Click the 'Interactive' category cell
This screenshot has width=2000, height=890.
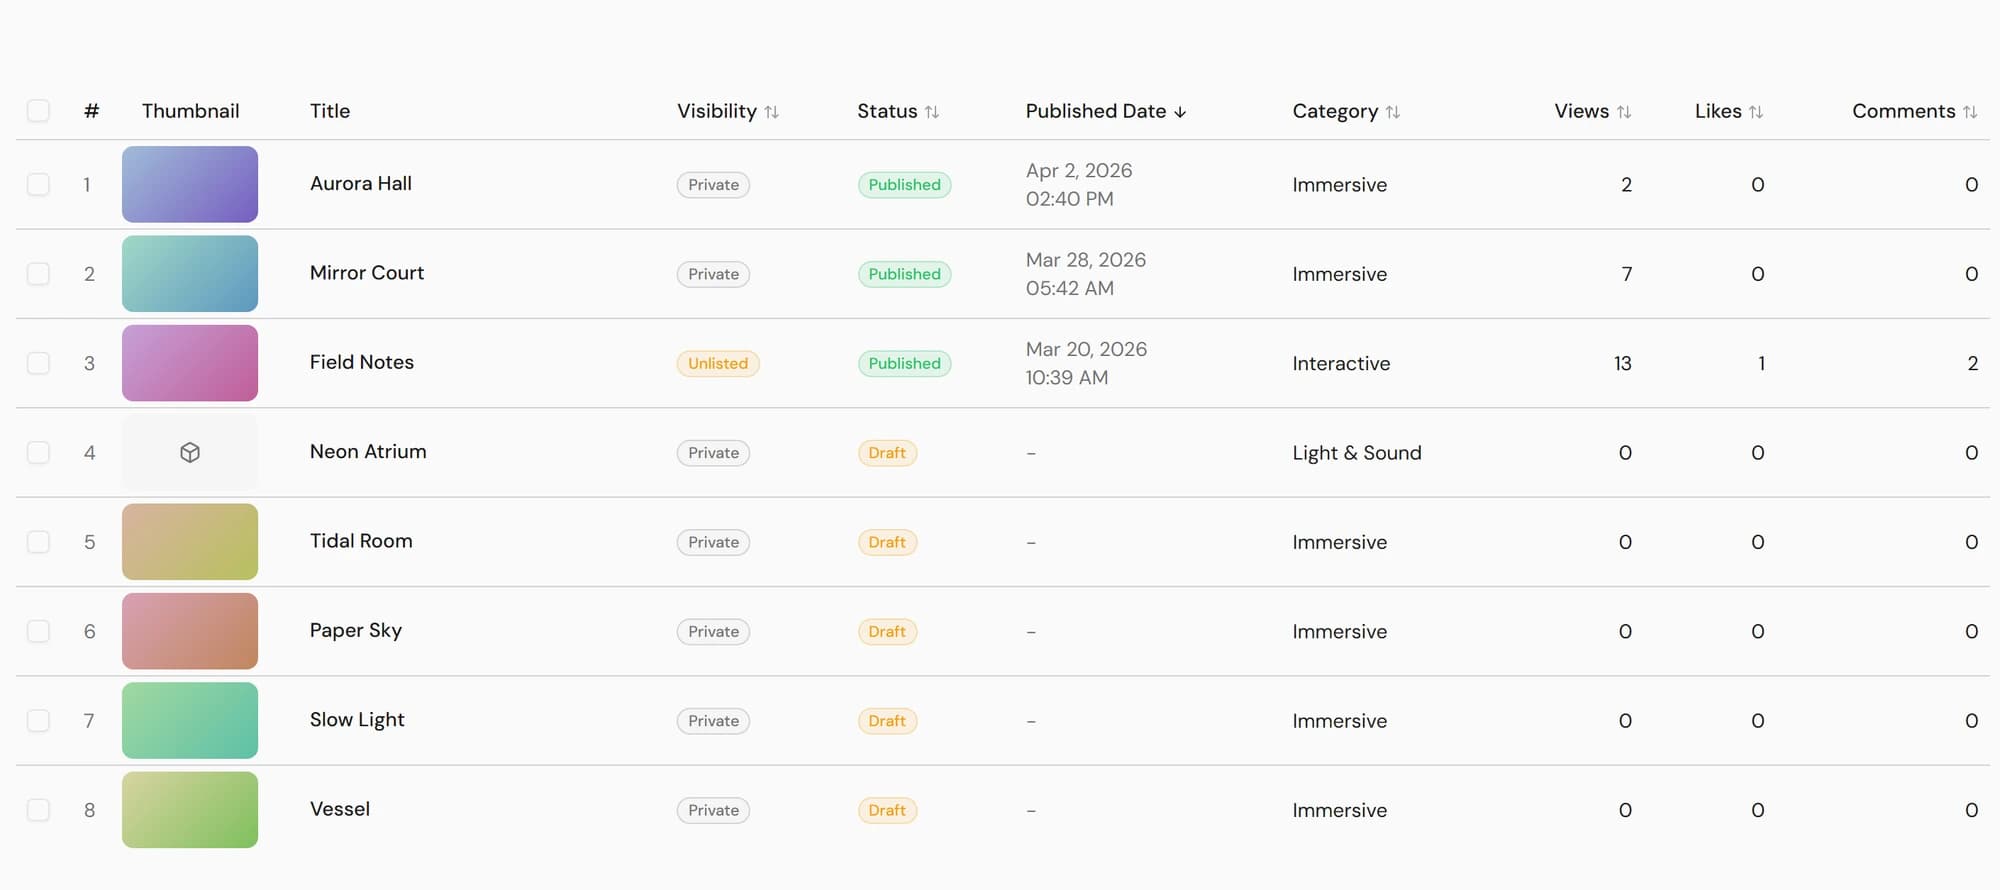(1341, 363)
